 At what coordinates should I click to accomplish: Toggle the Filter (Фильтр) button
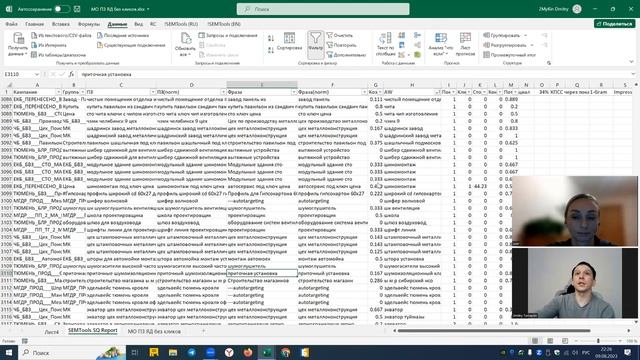click(x=316, y=44)
